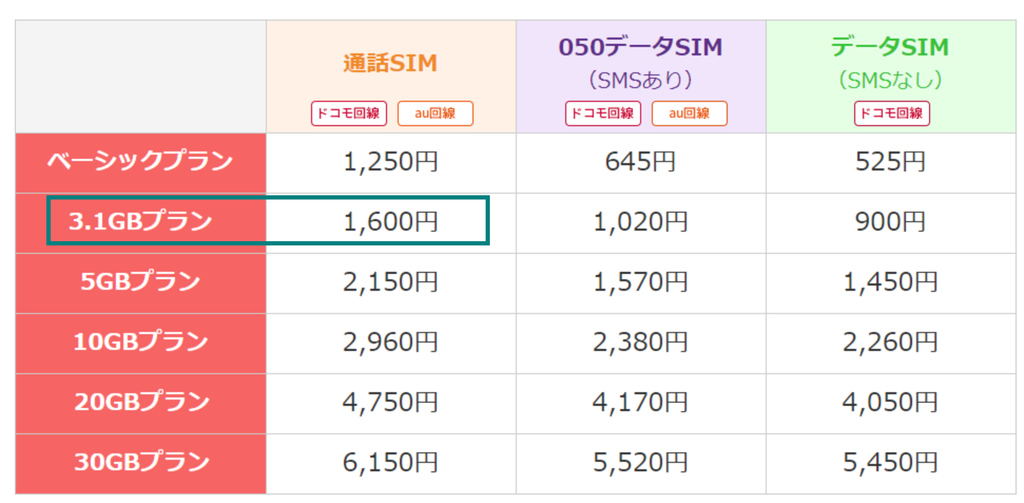Click the 2,380円 price cell
1024x503 pixels.
click(641, 342)
